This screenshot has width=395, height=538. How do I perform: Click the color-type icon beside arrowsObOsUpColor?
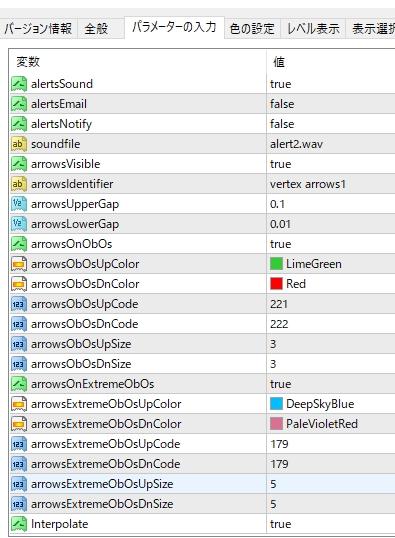(19, 264)
